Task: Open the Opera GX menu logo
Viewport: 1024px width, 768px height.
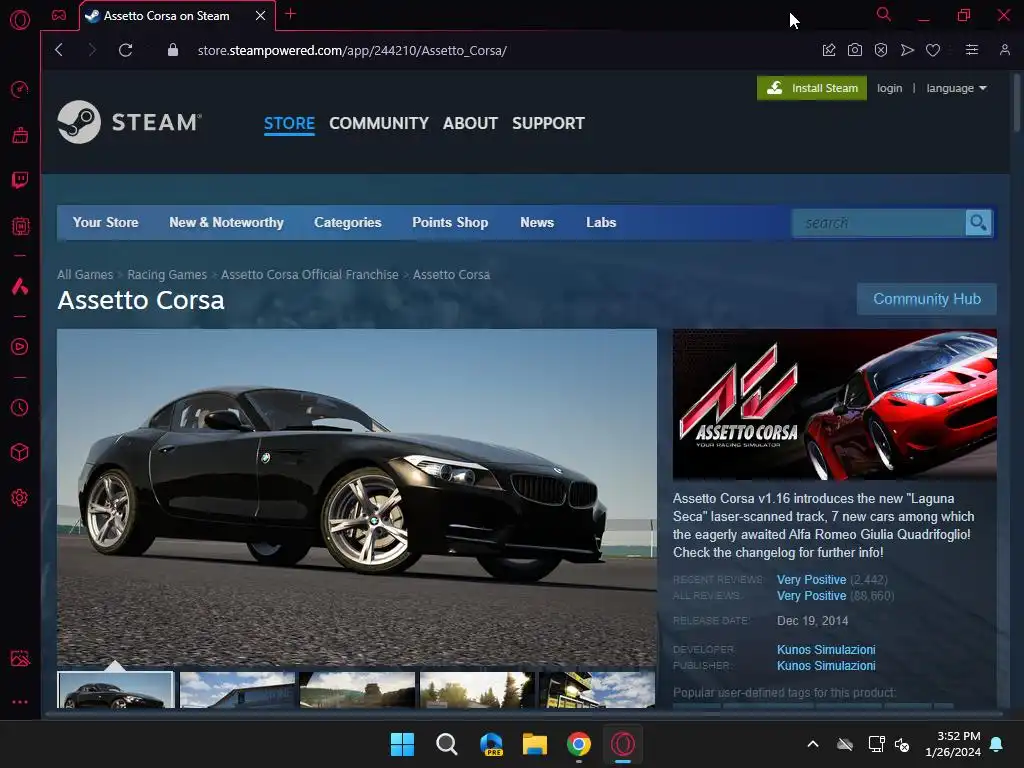Action: pos(20,20)
